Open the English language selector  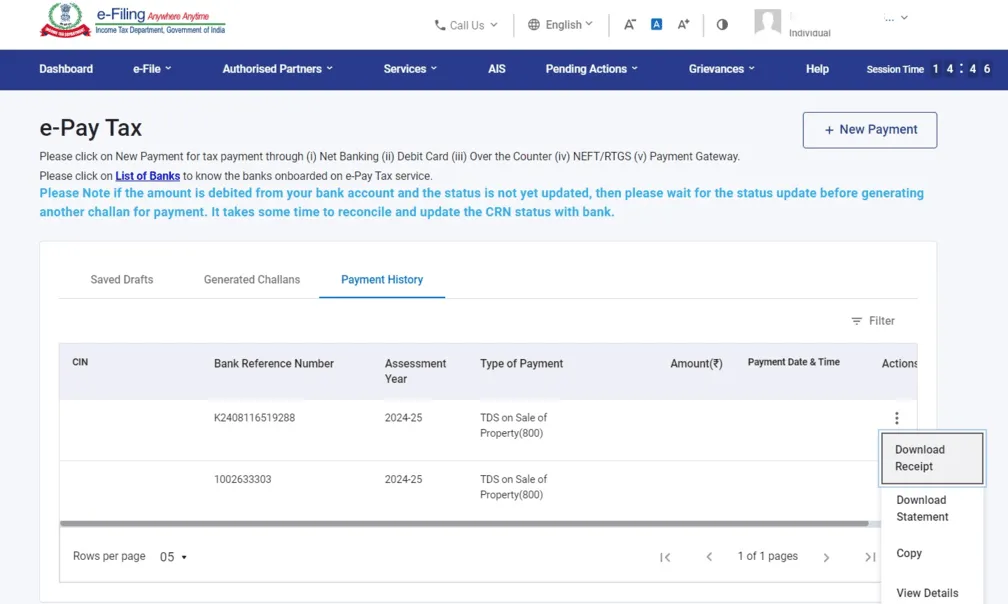[559, 24]
